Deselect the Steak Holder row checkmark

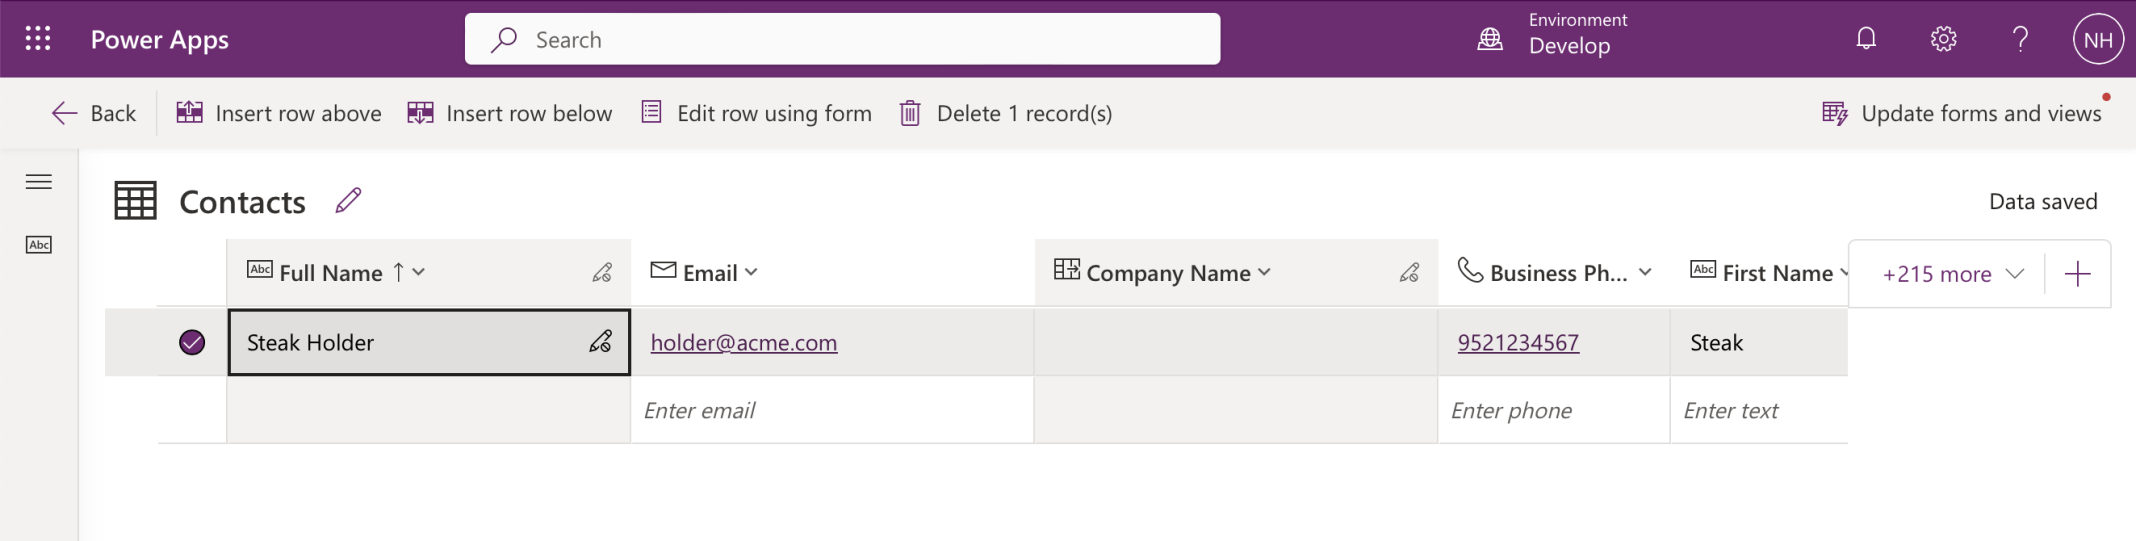(x=192, y=343)
